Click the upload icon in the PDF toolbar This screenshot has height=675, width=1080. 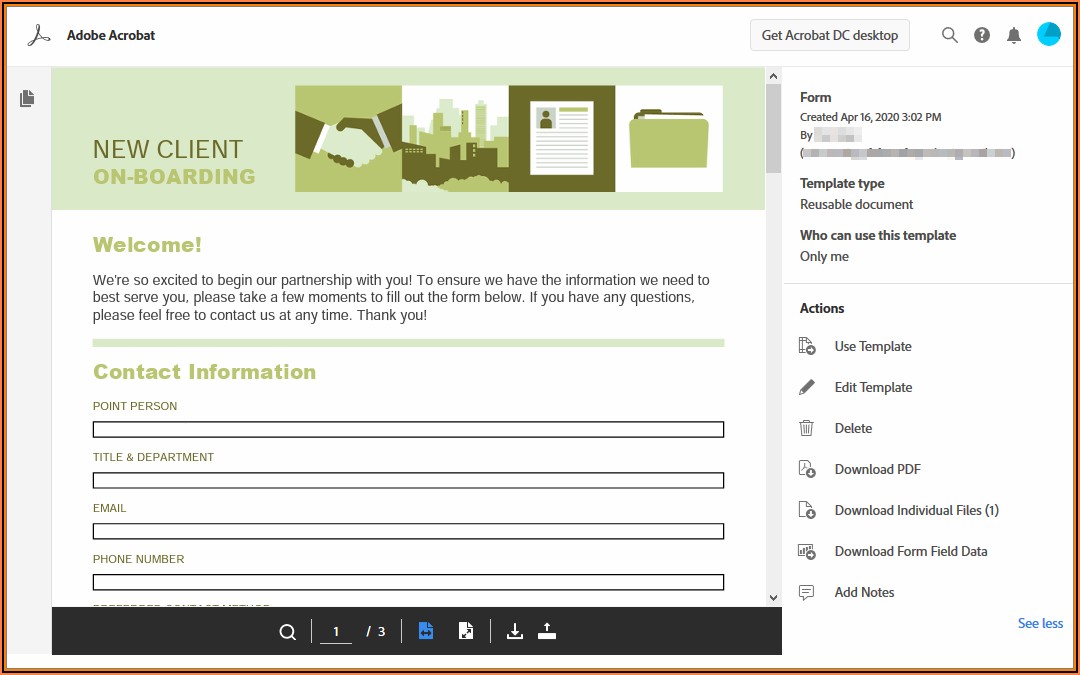[546, 630]
